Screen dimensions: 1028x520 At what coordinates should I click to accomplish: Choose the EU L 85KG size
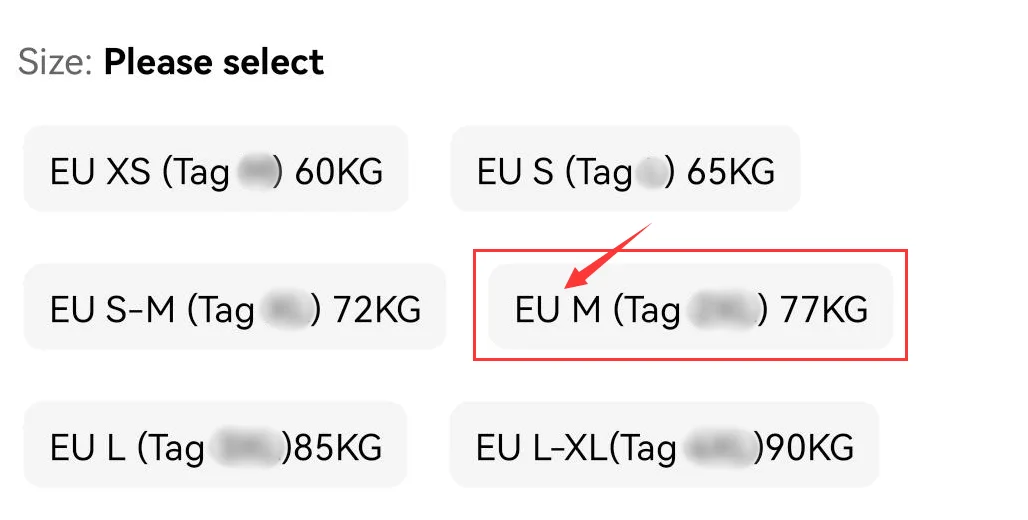coord(215,446)
